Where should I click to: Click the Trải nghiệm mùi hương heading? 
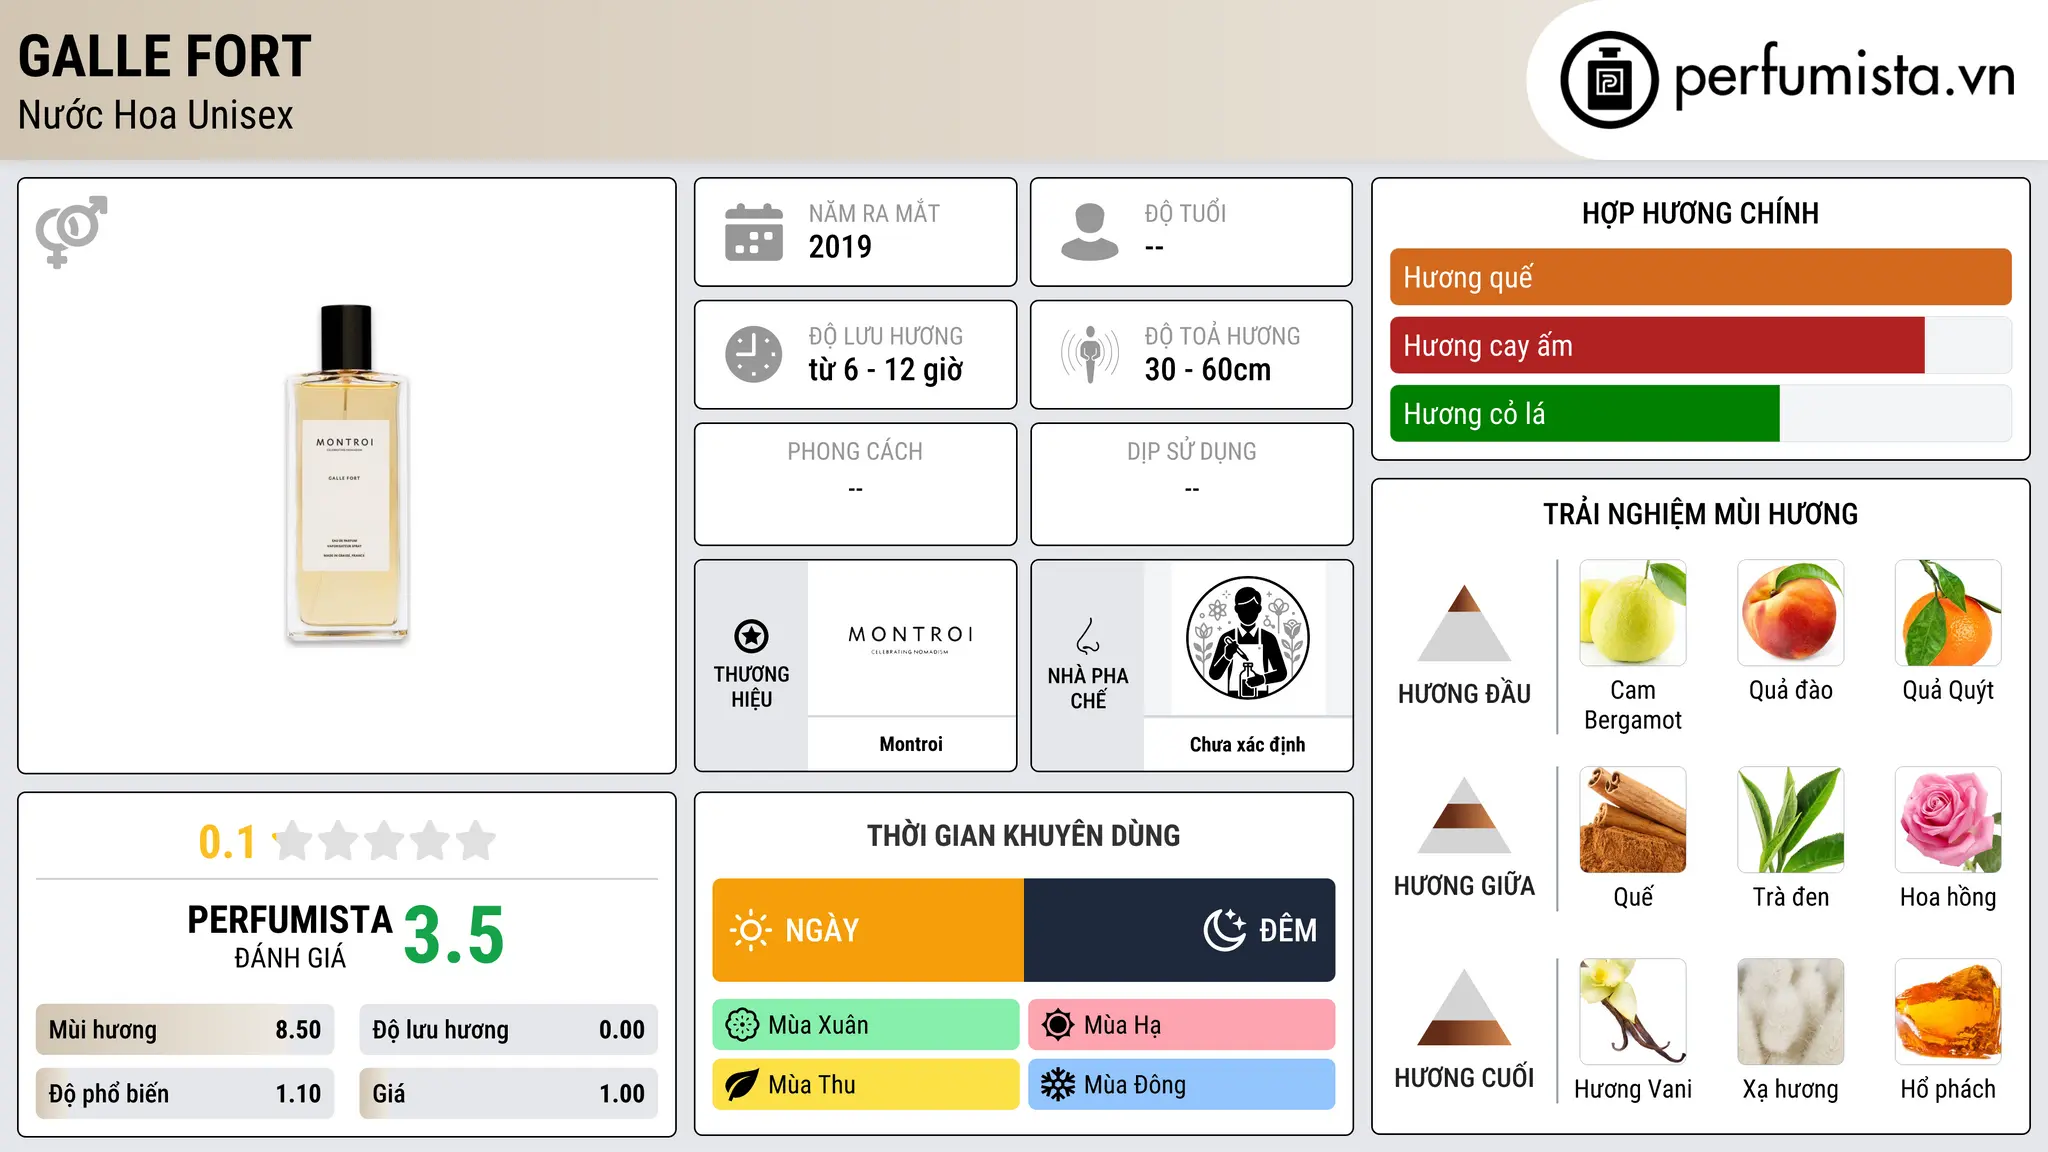click(1700, 514)
